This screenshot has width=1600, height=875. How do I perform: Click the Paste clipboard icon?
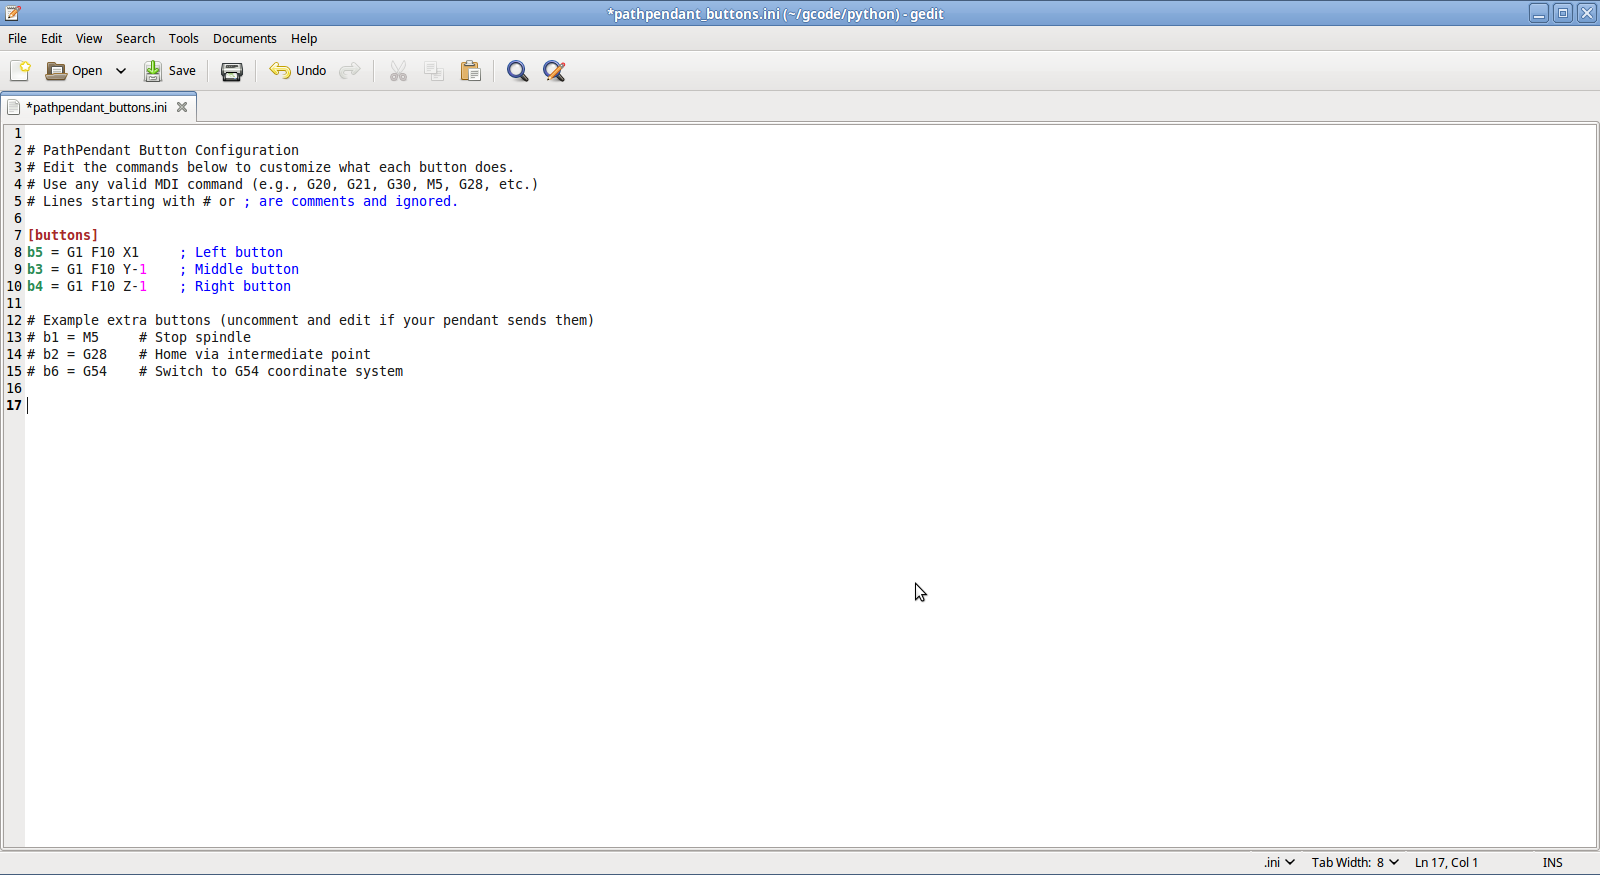[471, 71]
